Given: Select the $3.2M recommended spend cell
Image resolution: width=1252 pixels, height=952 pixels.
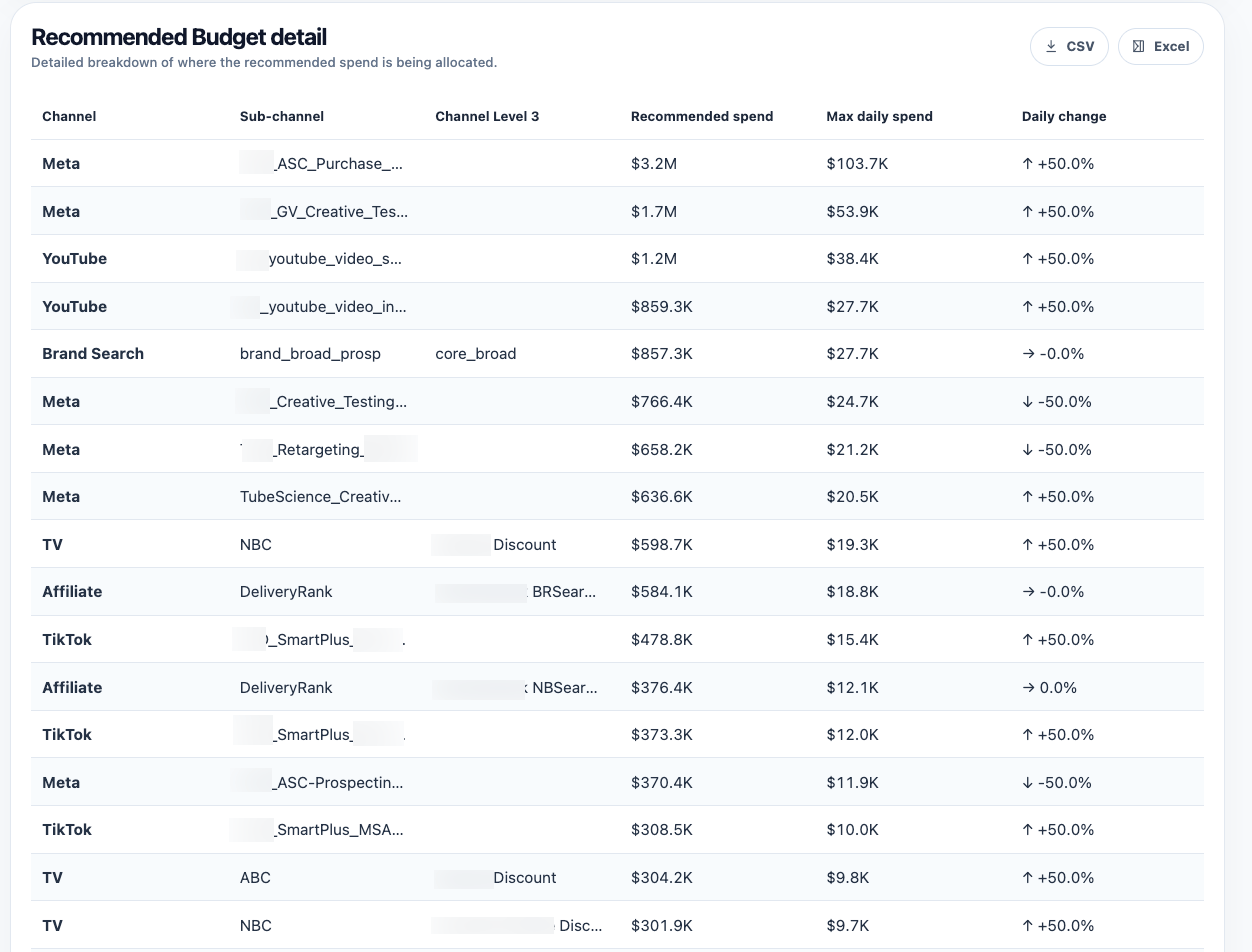Looking at the screenshot, I should [654, 163].
